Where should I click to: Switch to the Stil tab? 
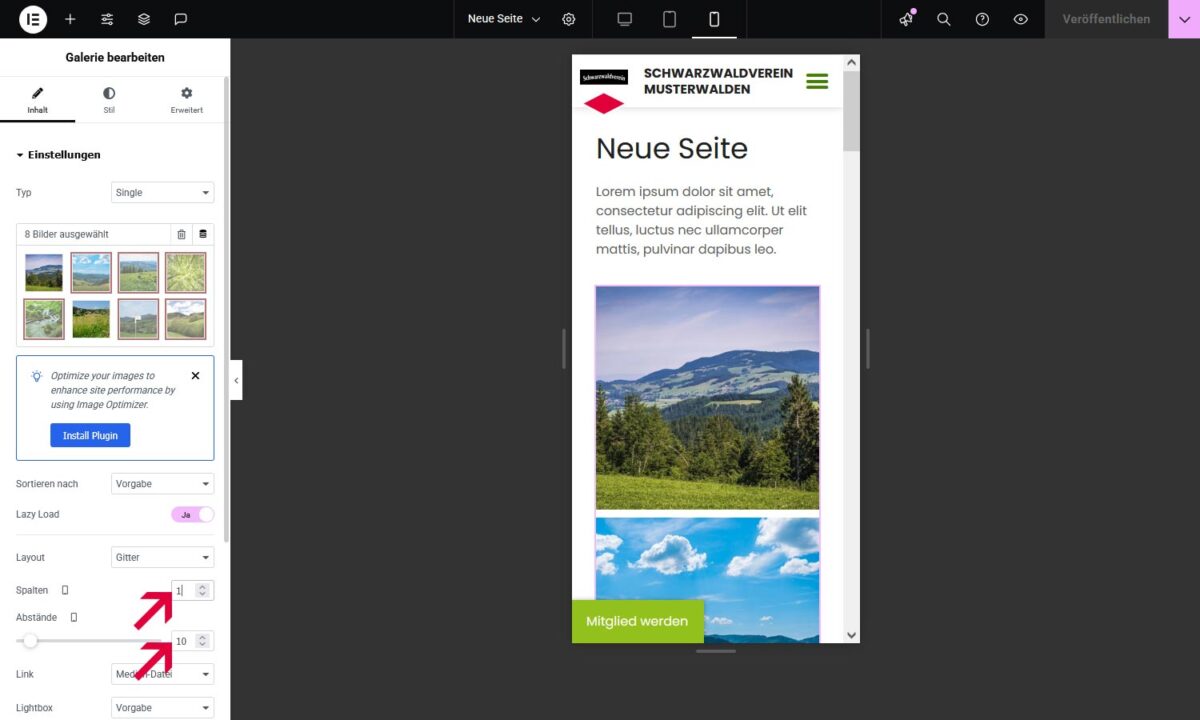pos(109,100)
